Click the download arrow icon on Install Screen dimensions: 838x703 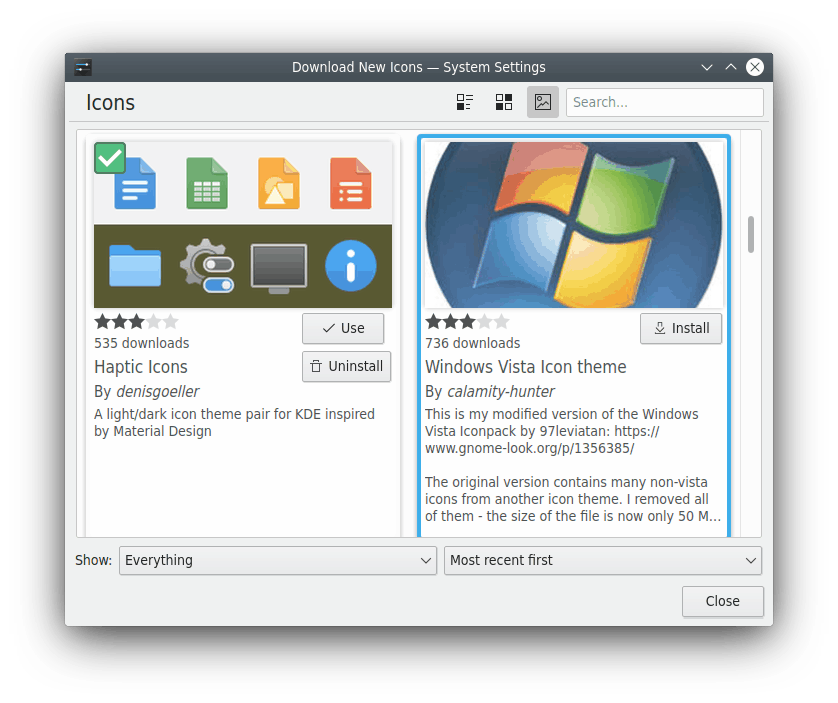coord(660,328)
